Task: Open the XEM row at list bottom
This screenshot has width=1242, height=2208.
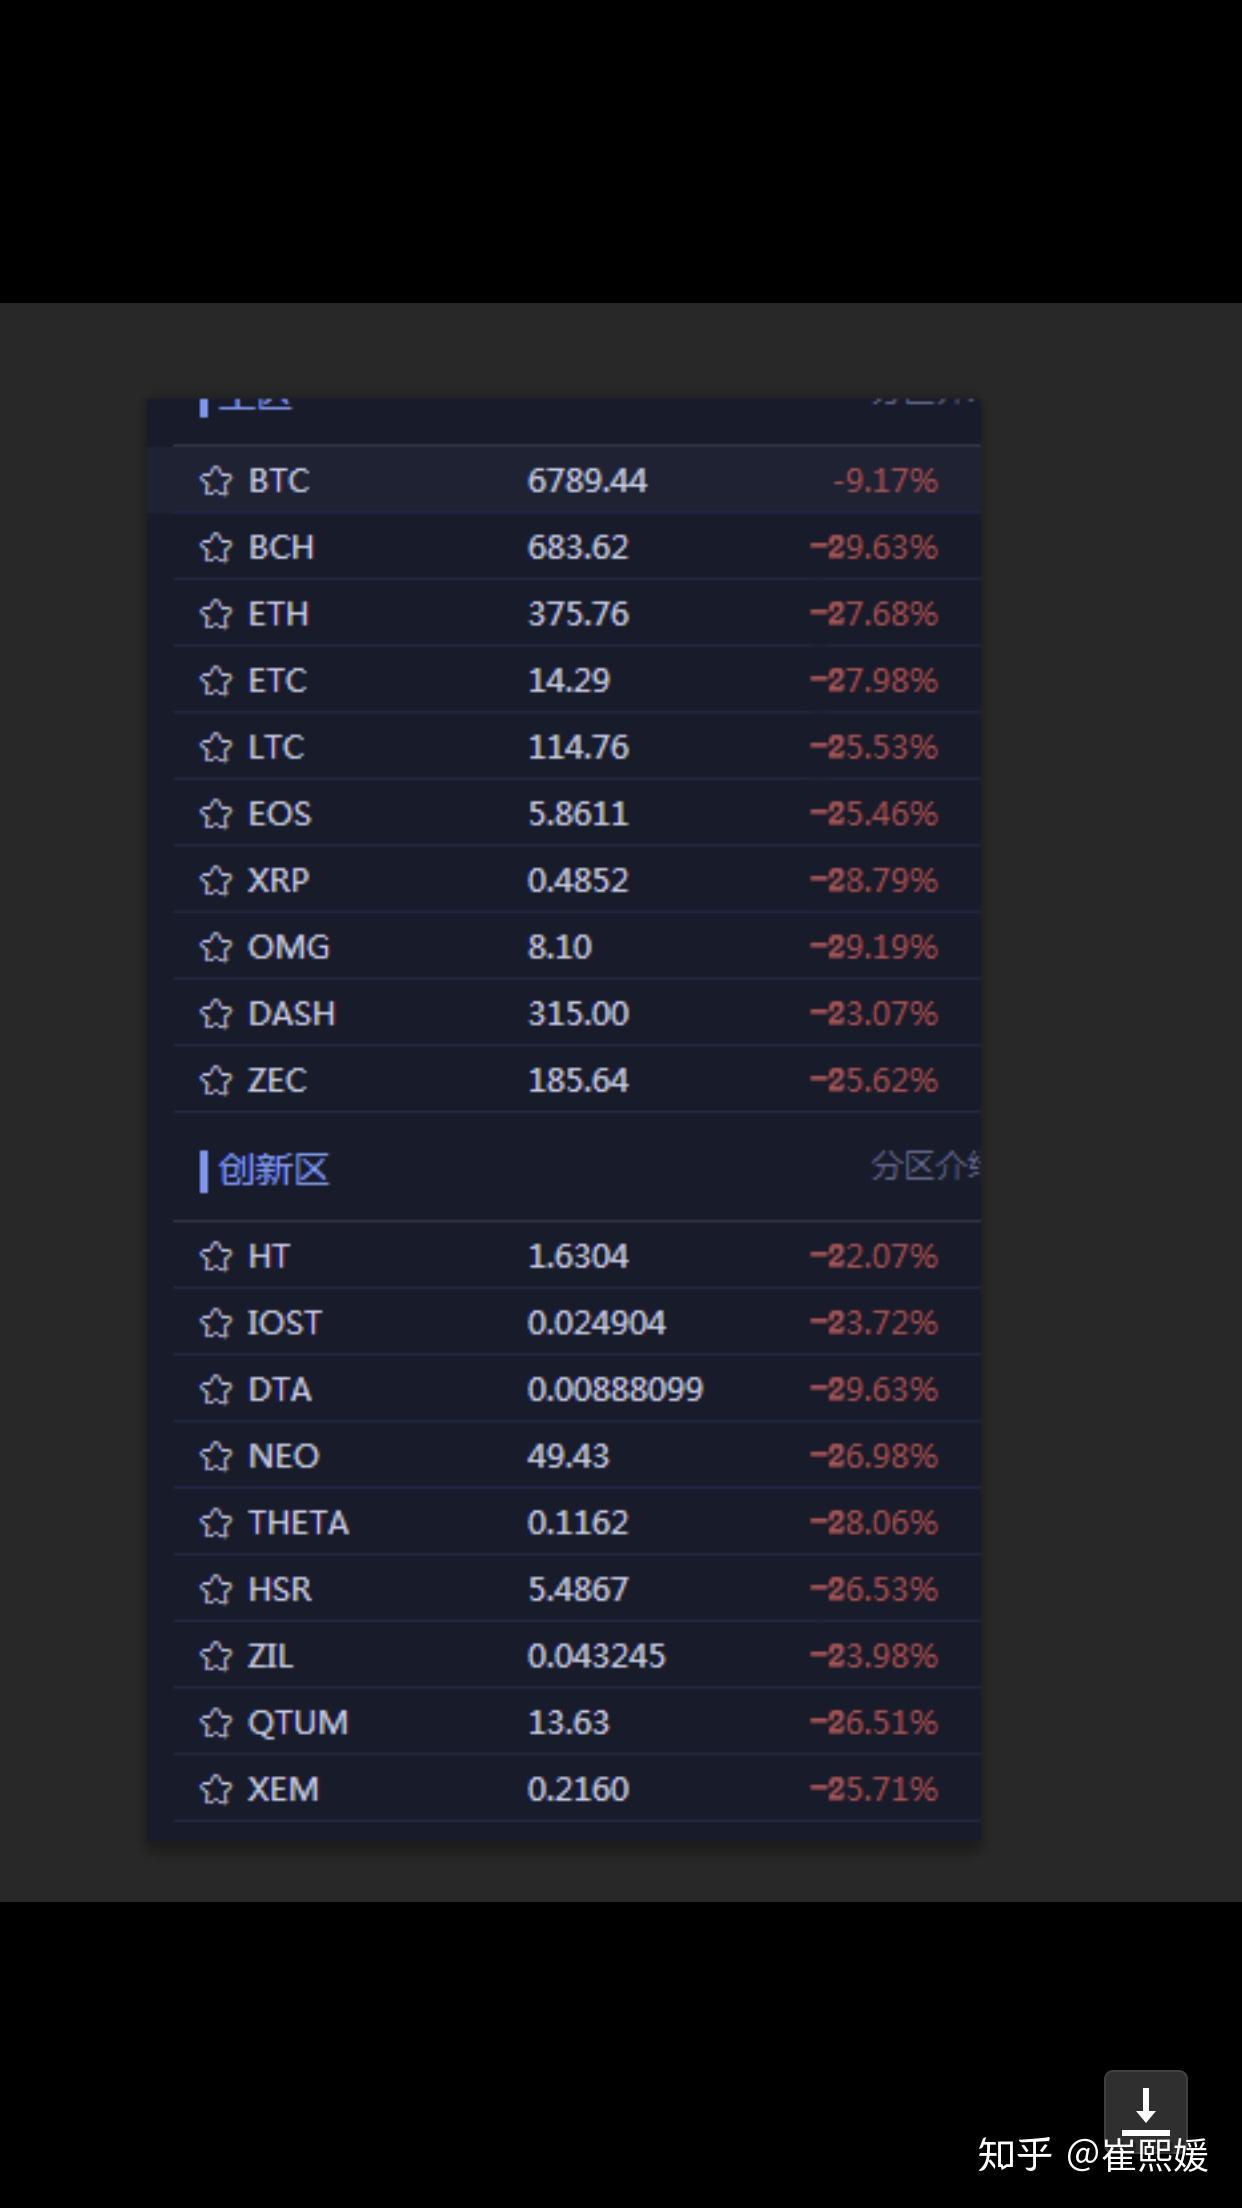Action: pyautogui.click(x=576, y=1789)
